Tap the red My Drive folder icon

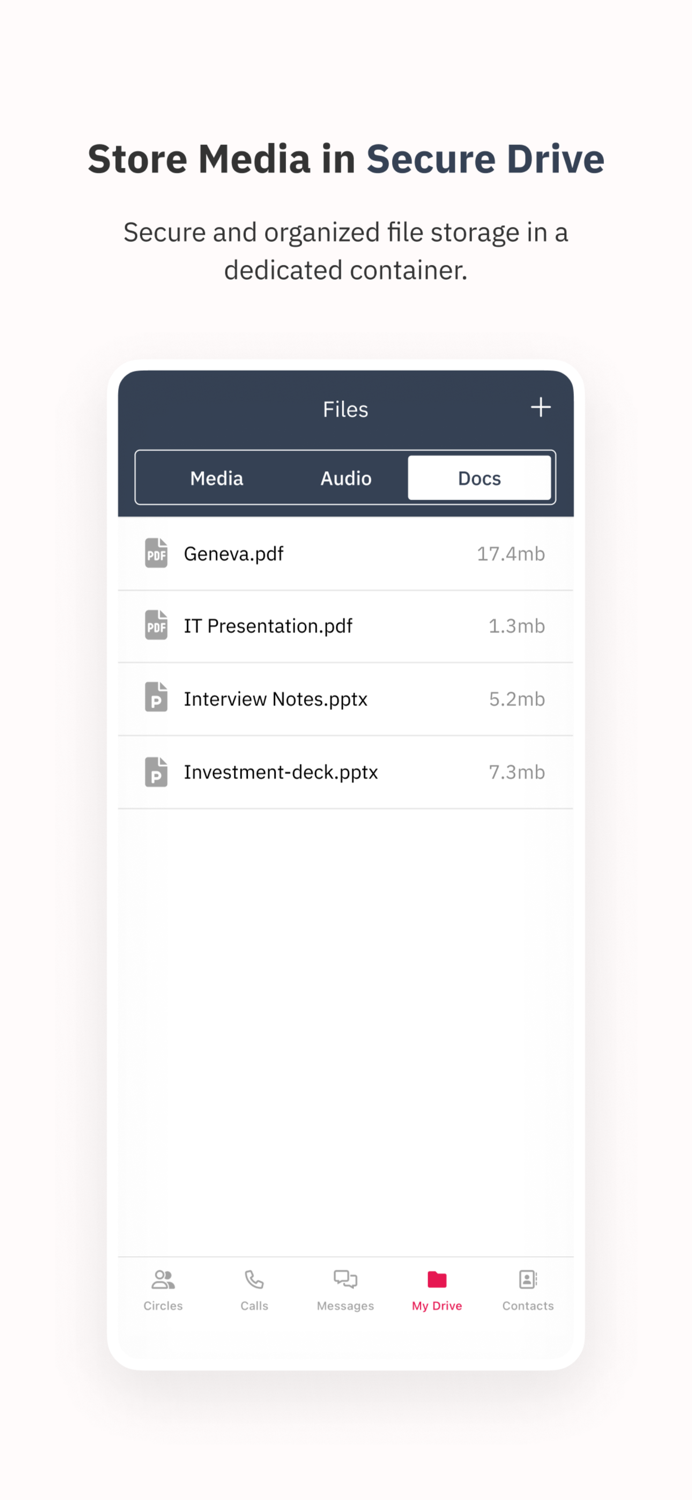pyautogui.click(x=437, y=1280)
